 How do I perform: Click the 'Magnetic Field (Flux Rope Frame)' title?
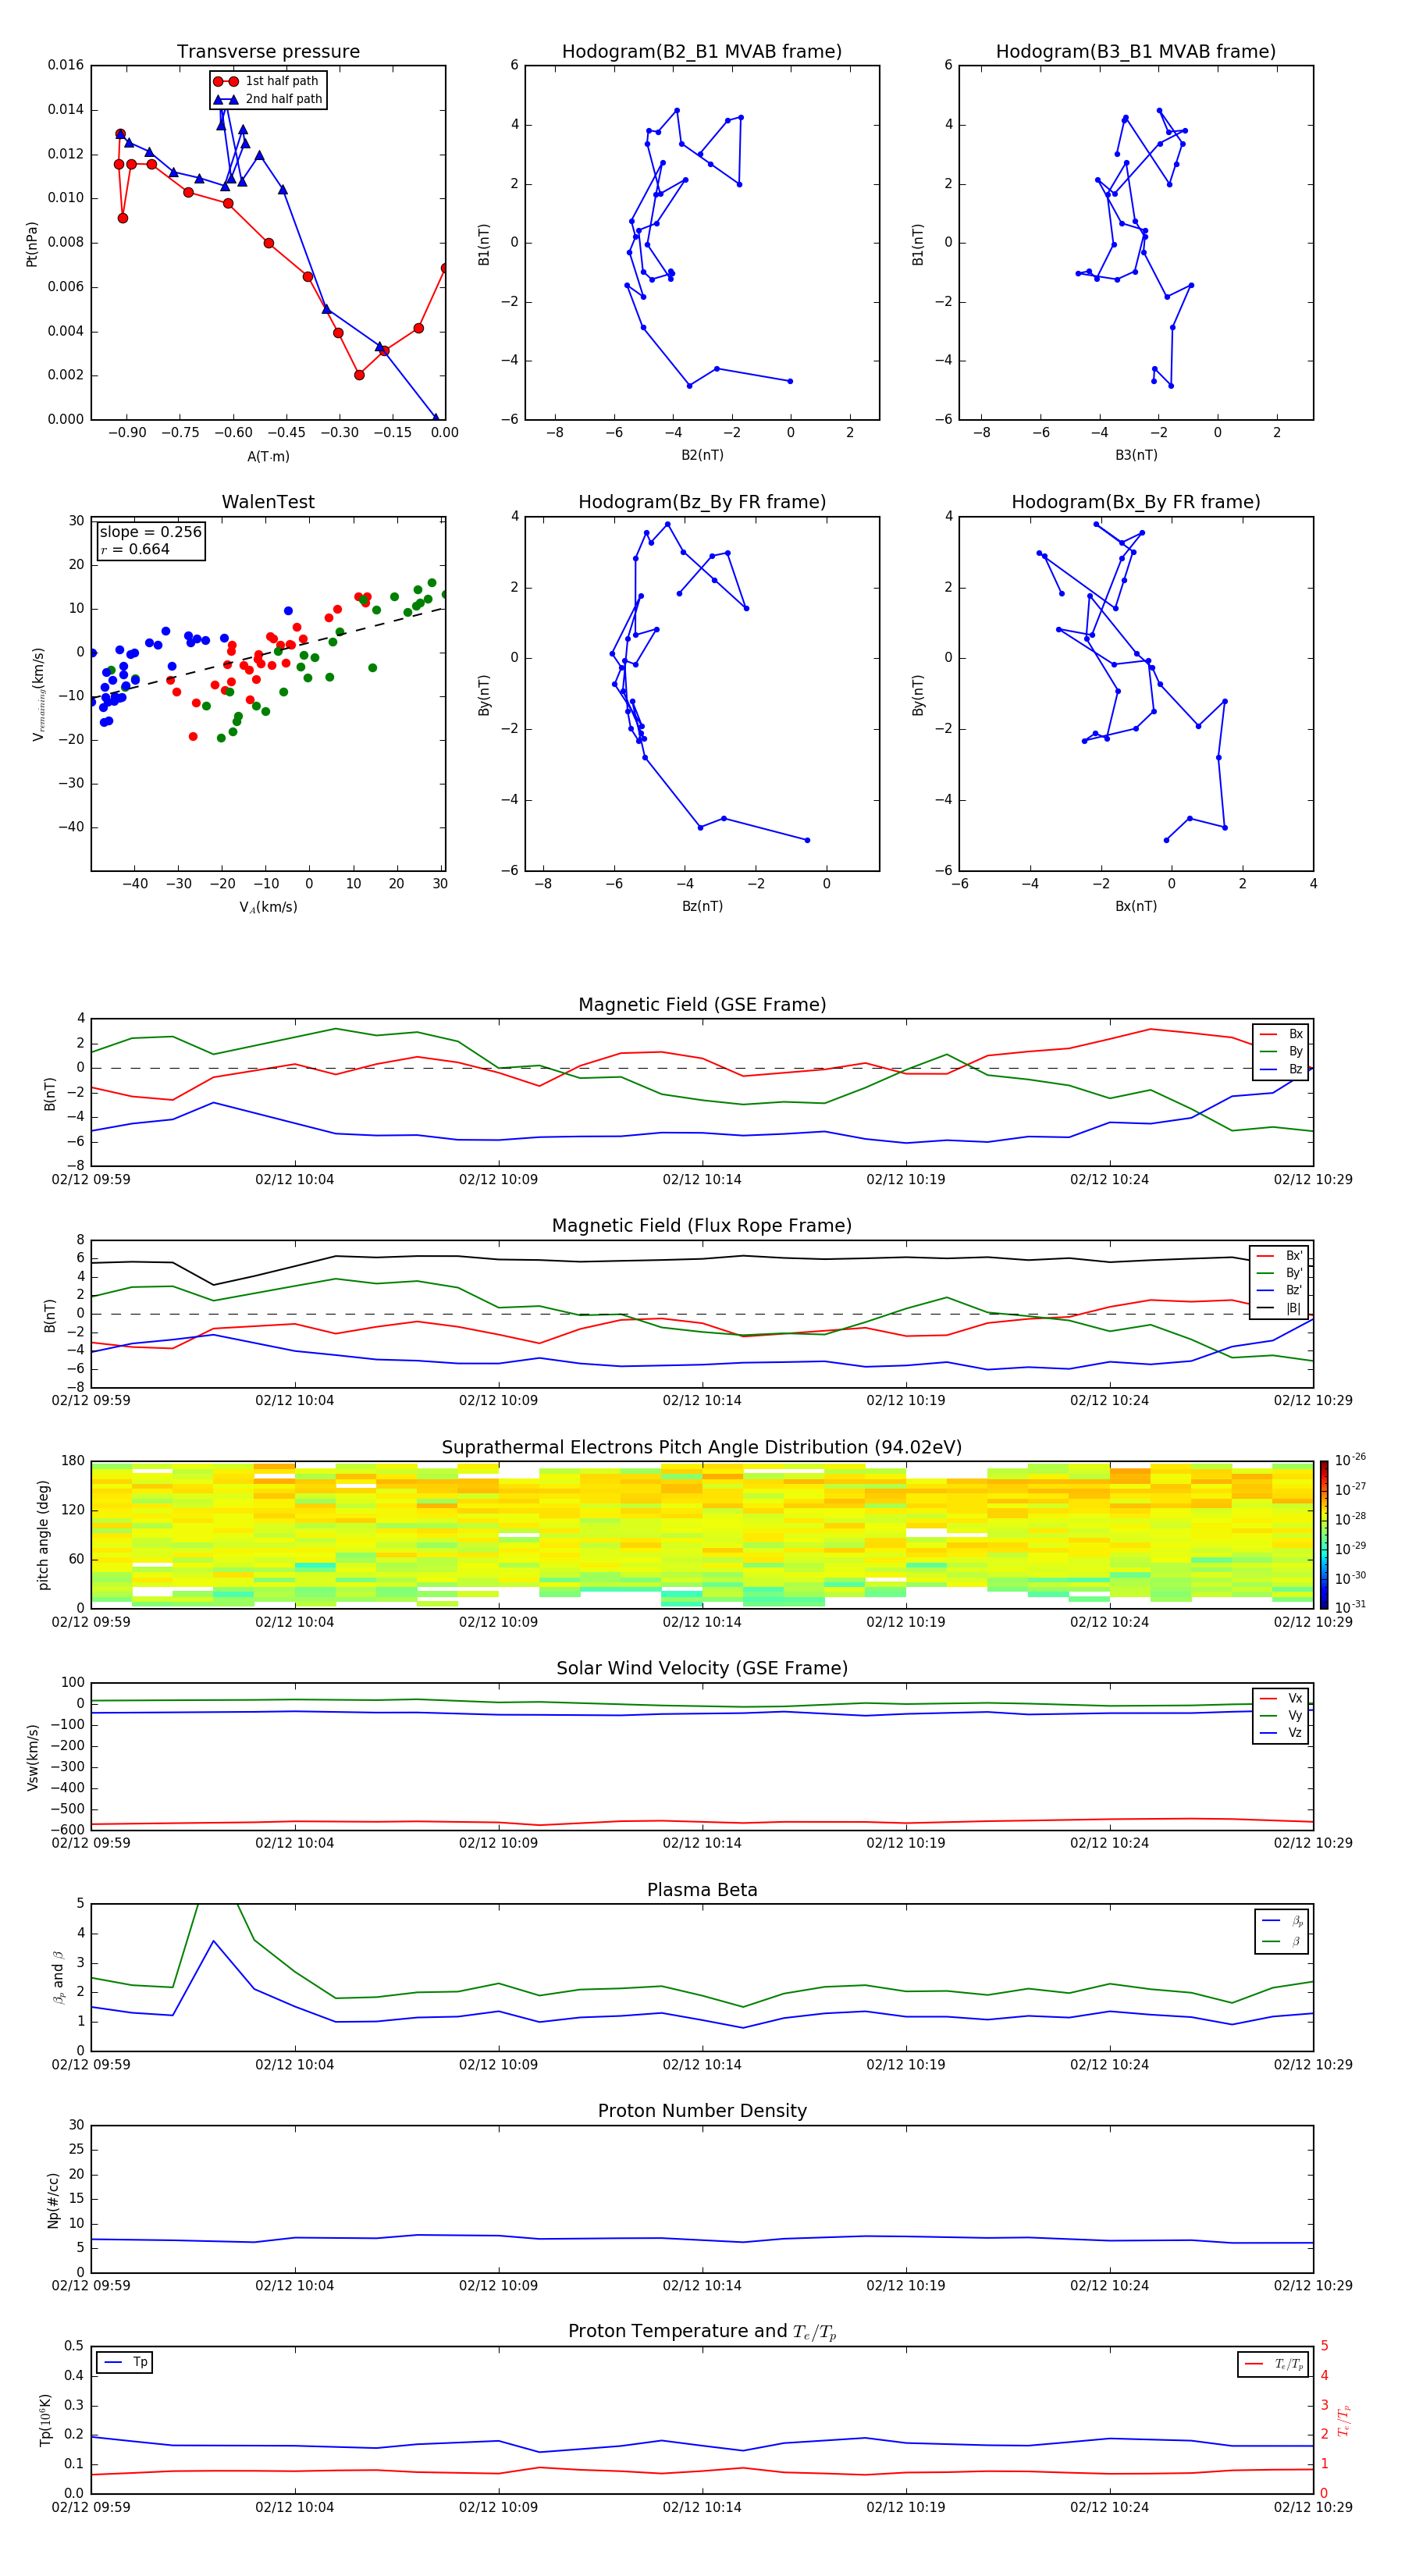pos(702,1225)
